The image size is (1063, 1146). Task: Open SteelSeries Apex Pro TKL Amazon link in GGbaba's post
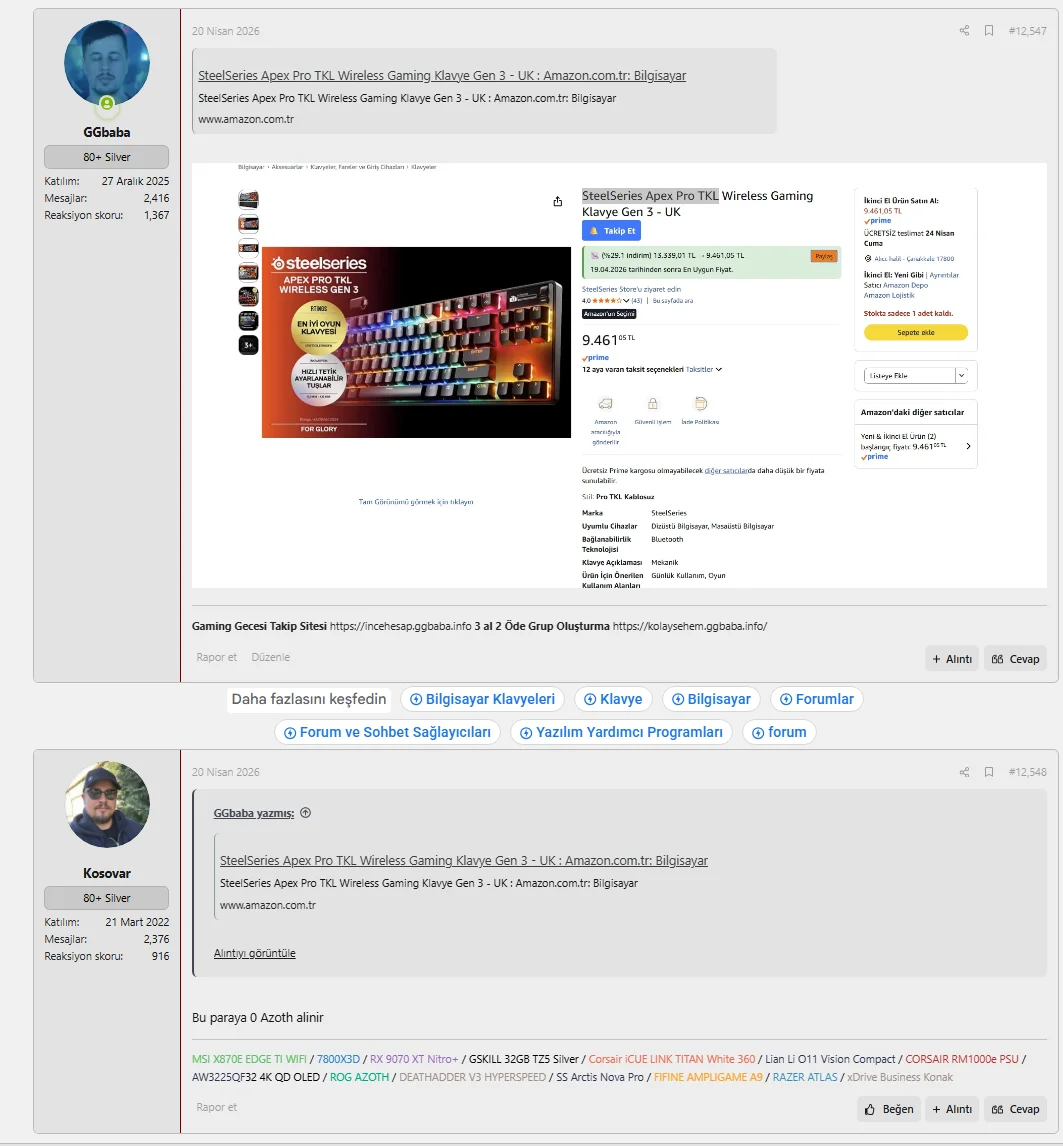[x=442, y=75]
